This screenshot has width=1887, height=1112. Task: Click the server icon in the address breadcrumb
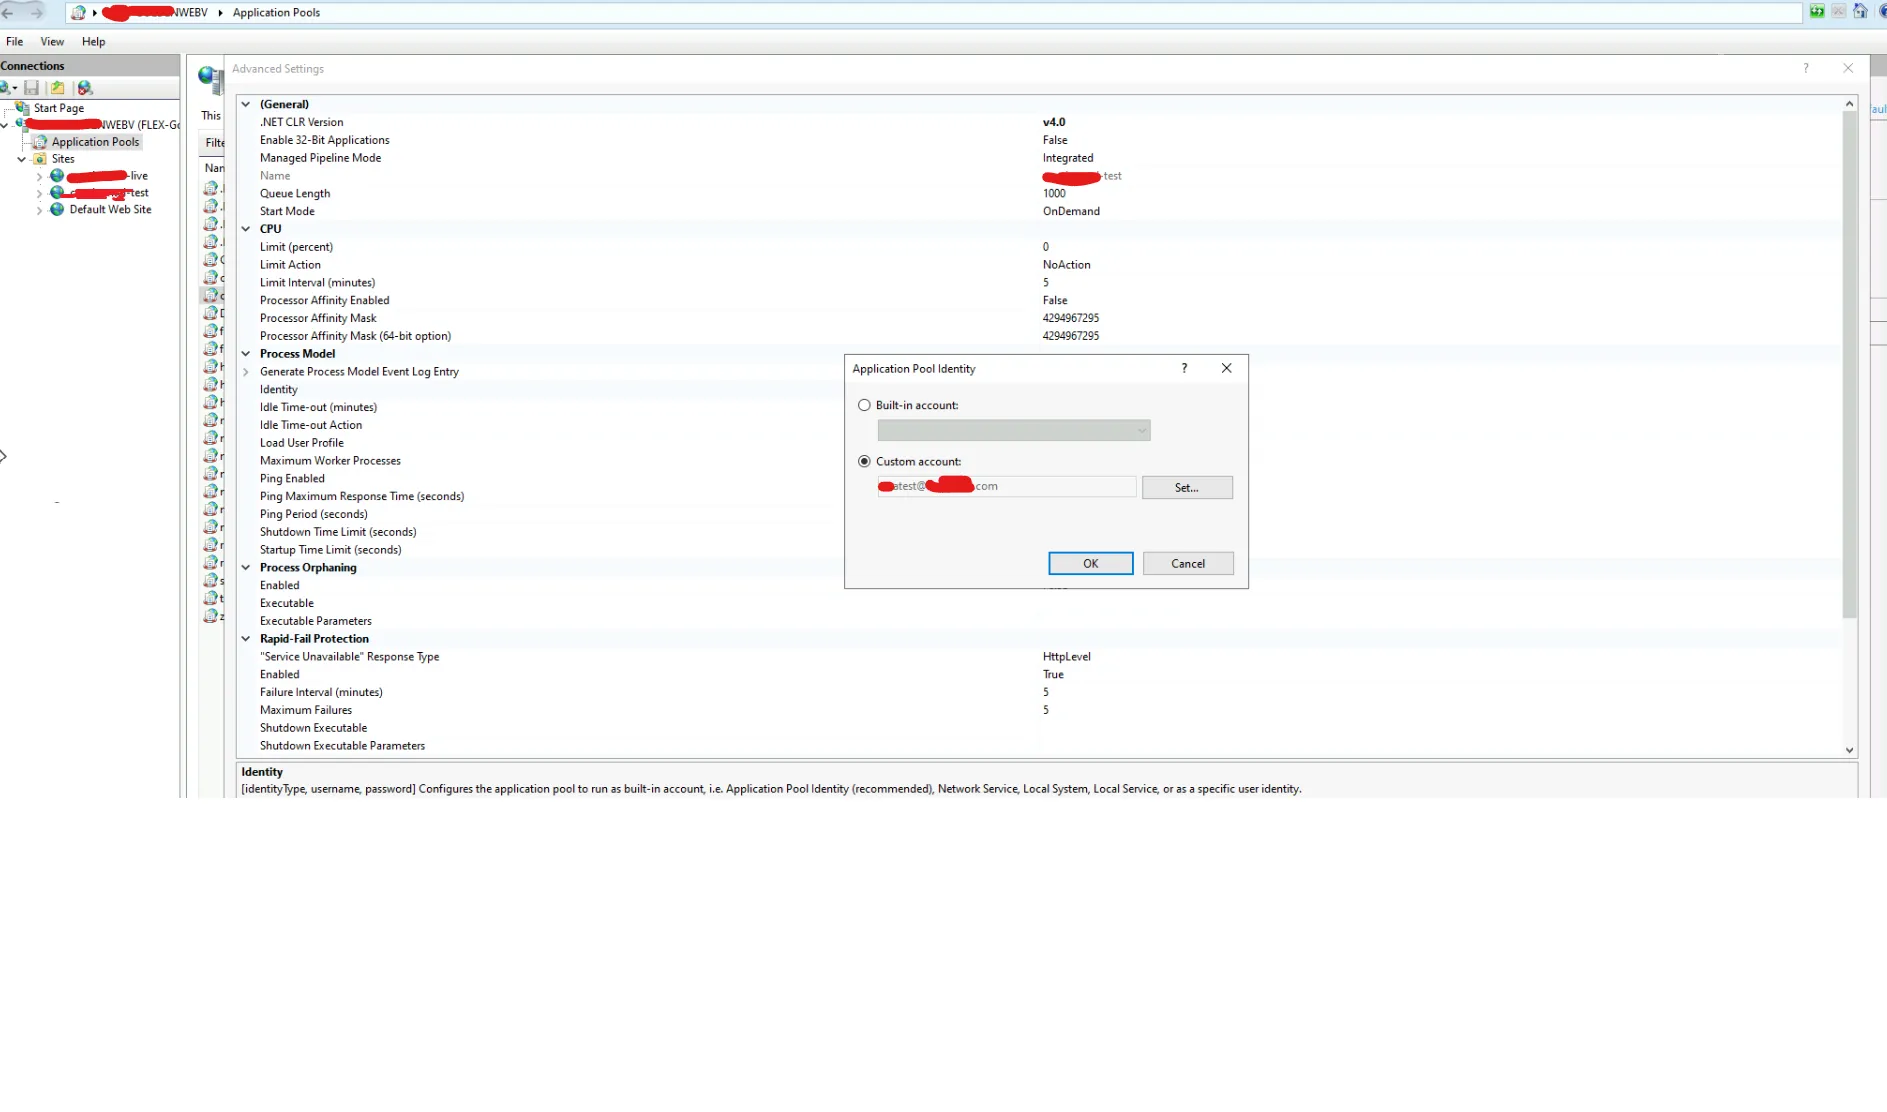point(78,12)
